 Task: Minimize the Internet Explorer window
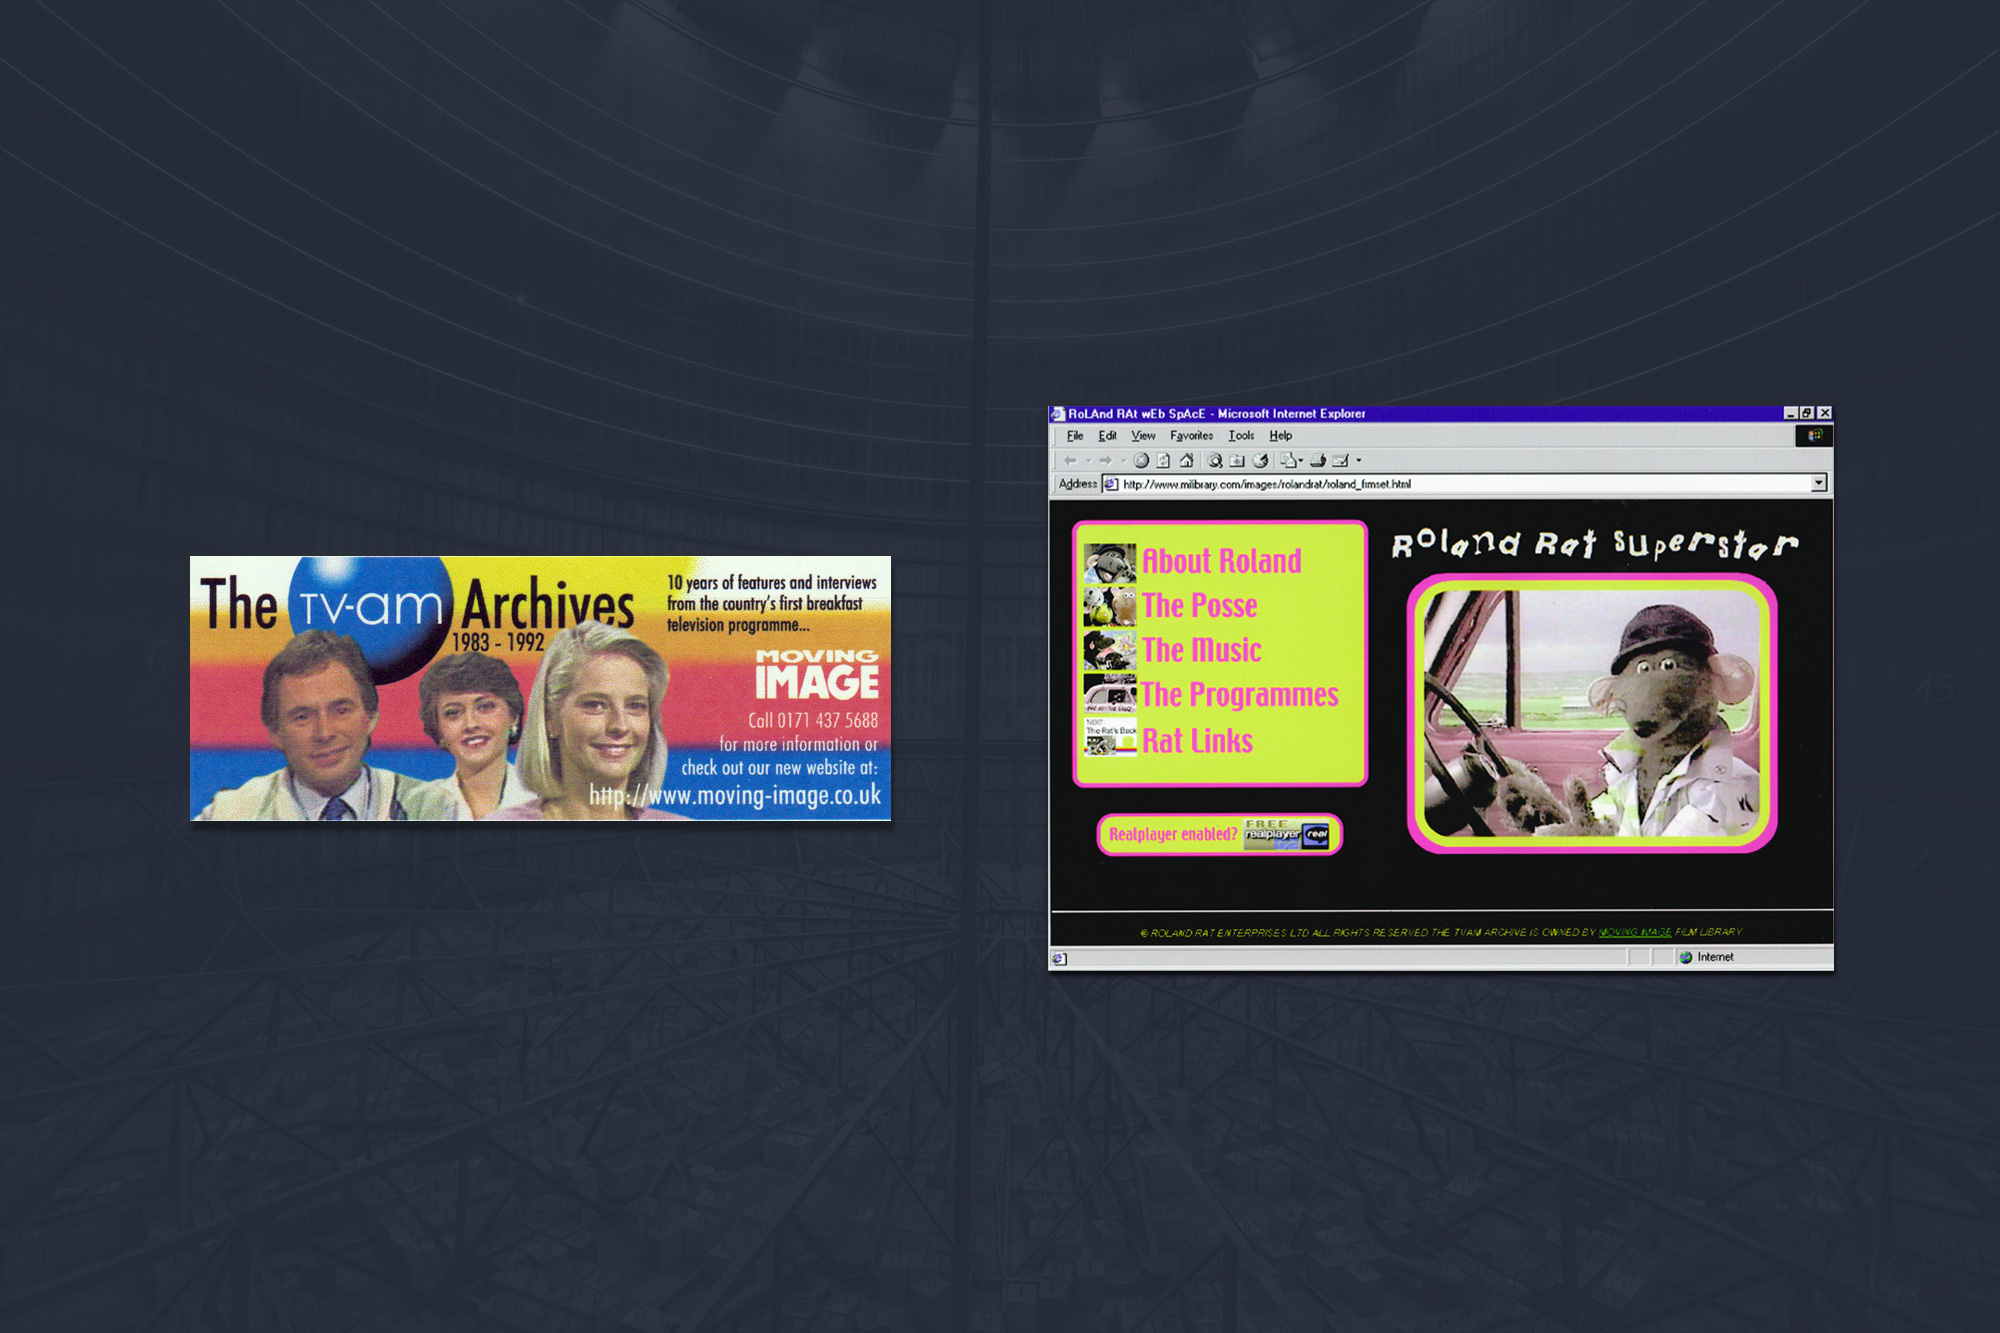pos(1790,413)
